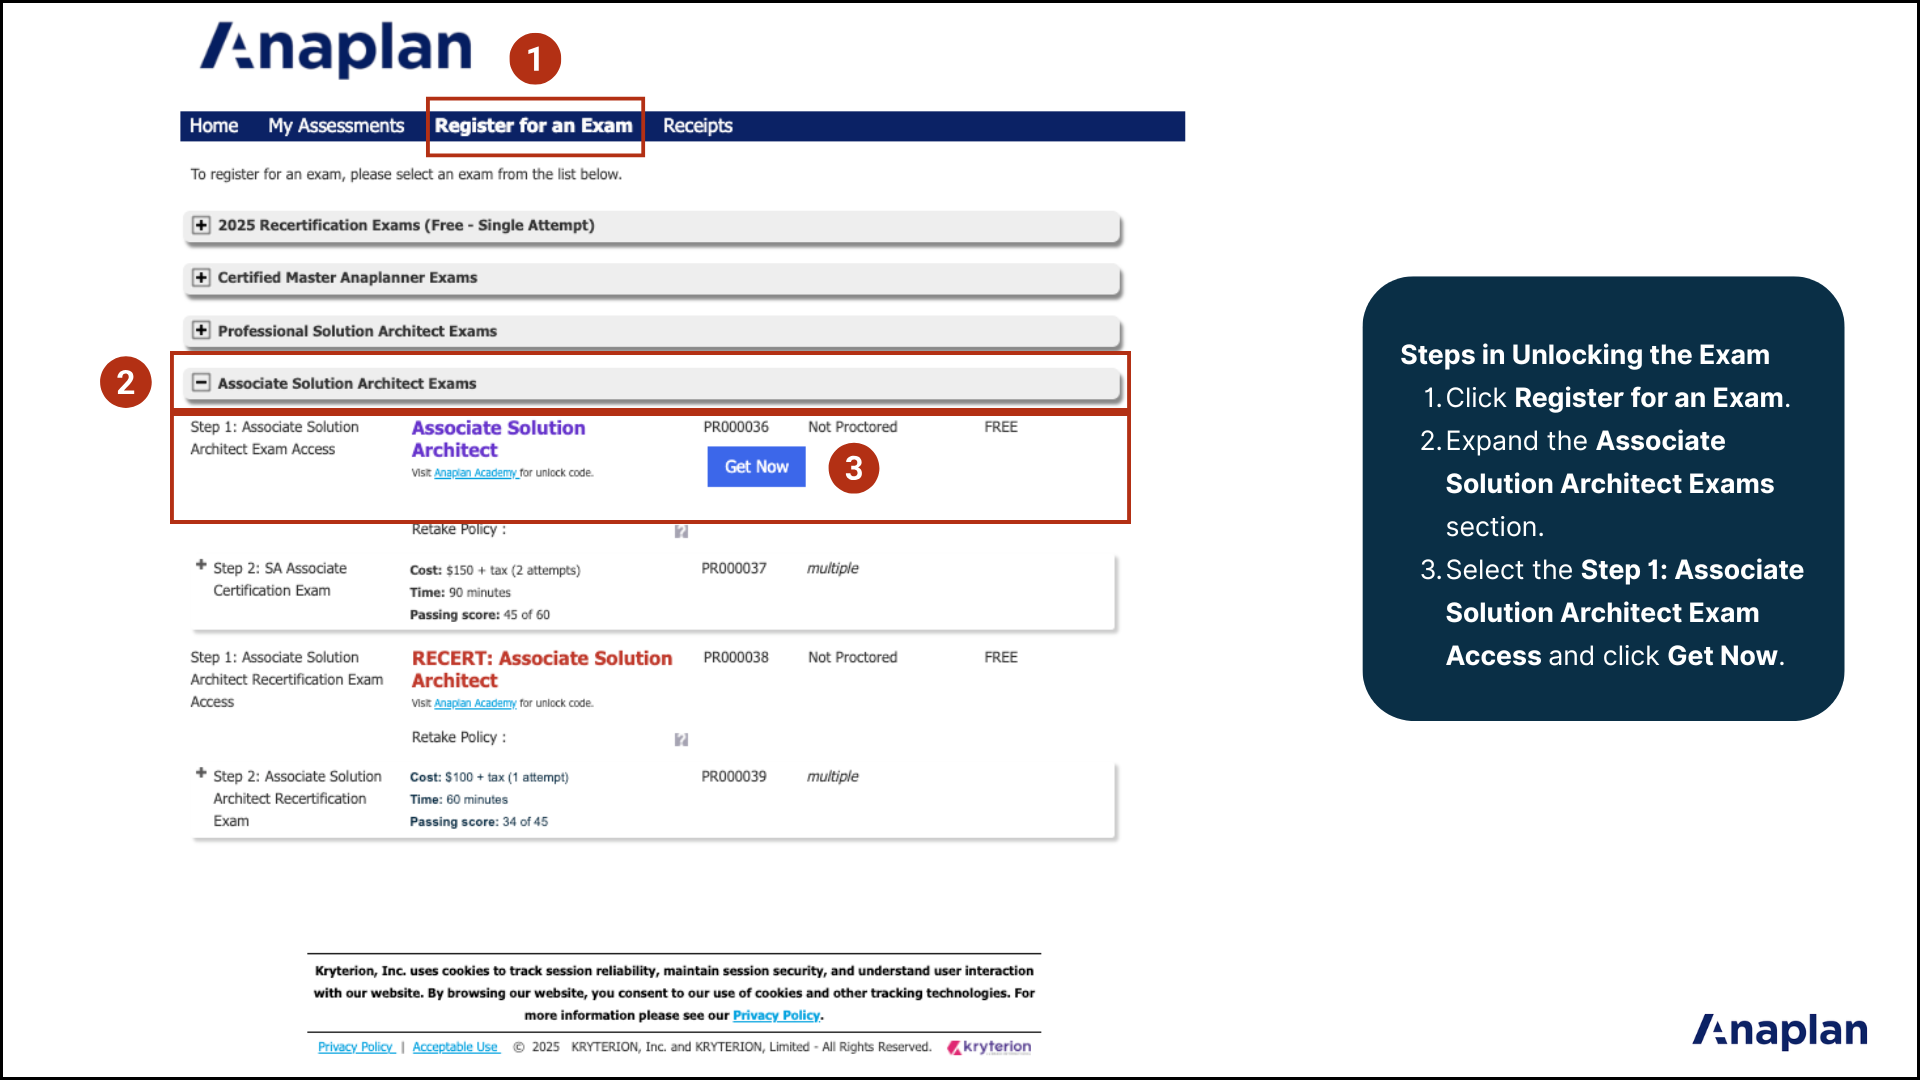Click 'Cost: $100 + tax (1 attempt)' text
Screen dimensions: 1920x1080
pyautogui.click(x=489, y=777)
